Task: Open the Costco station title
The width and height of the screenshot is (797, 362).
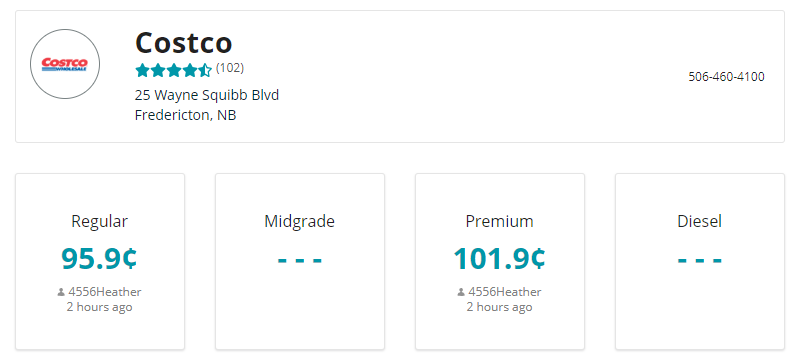Action: pos(183,43)
